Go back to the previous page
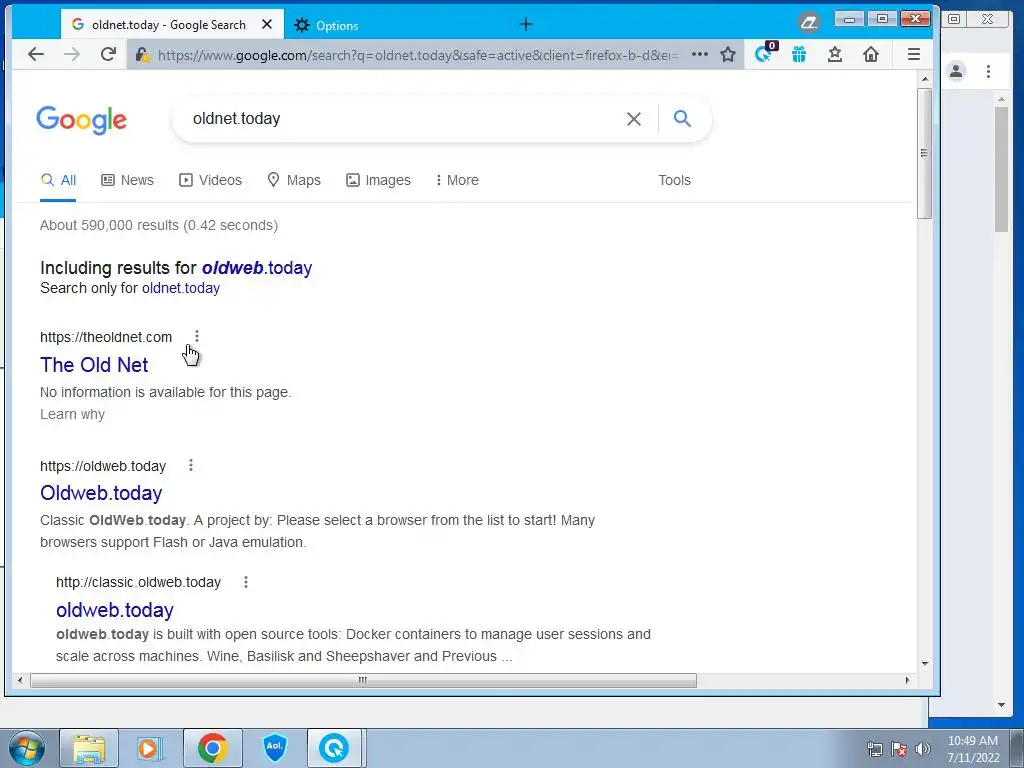Screen dimensions: 1024x768 pyautogui.click(x=36, y=54)
